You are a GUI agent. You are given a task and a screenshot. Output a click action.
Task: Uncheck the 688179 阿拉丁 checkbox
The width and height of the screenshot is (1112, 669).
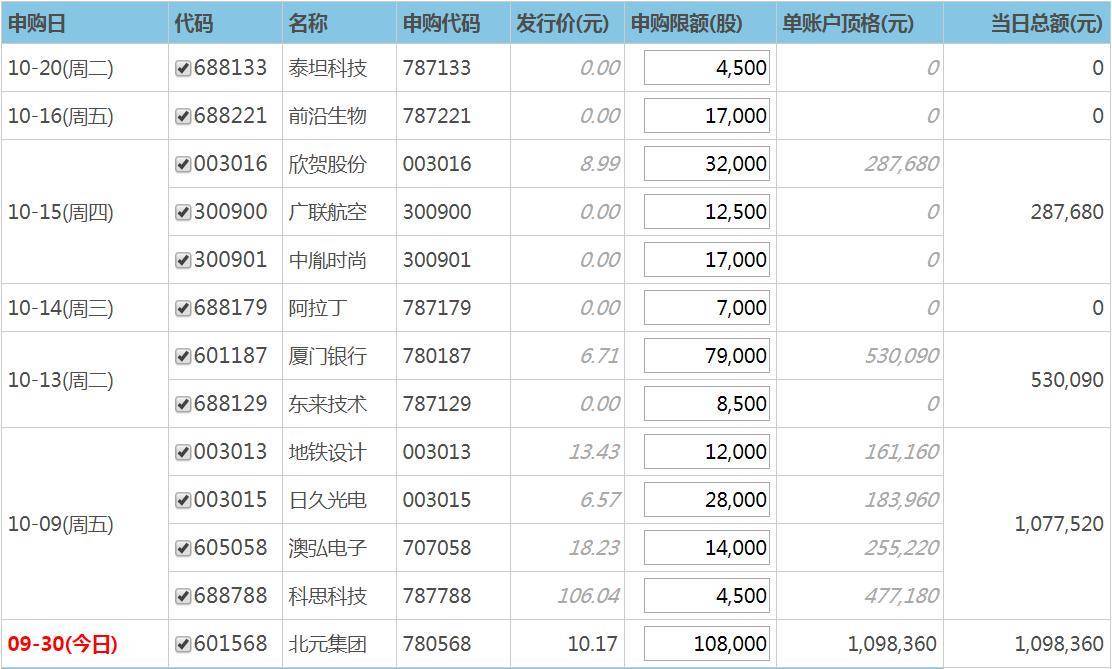(183, 308)
